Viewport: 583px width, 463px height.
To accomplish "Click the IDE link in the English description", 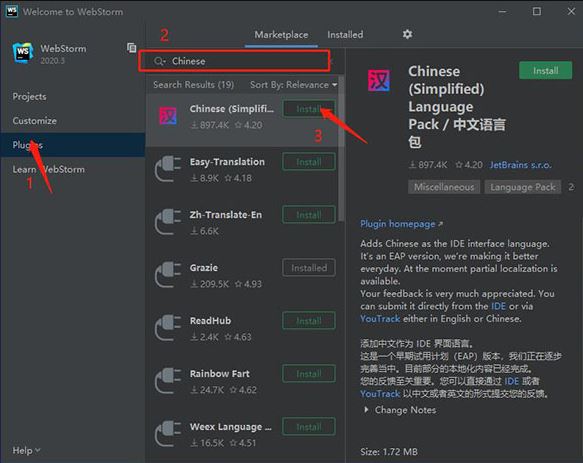I will pos(498,306).
